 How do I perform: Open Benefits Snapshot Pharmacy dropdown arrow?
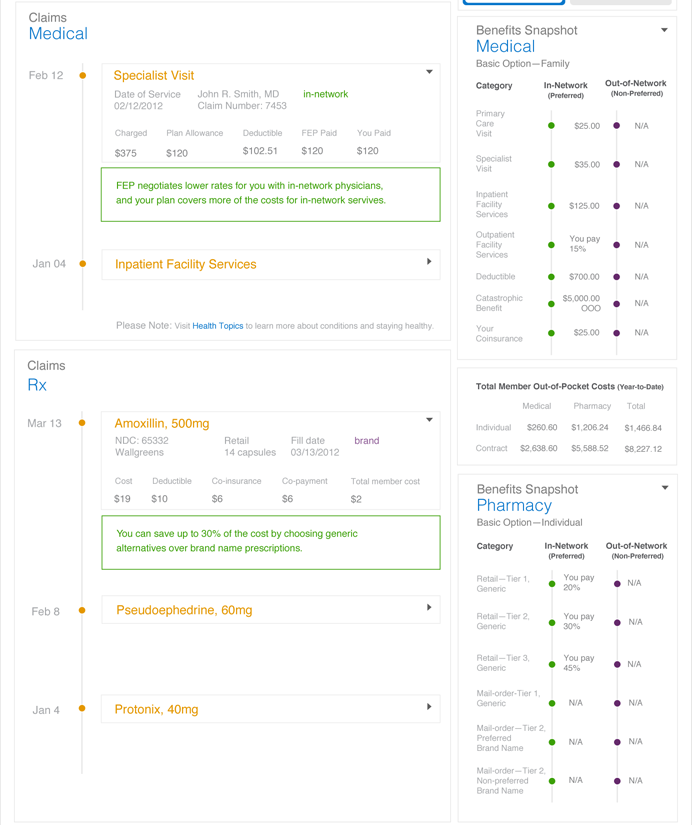[x=665, y=488]
